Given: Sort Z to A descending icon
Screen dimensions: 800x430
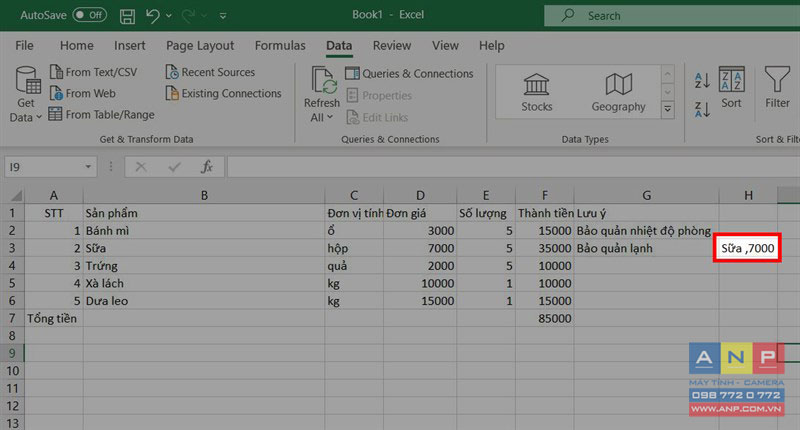Looking at the screenshot, I should (702, 109).
